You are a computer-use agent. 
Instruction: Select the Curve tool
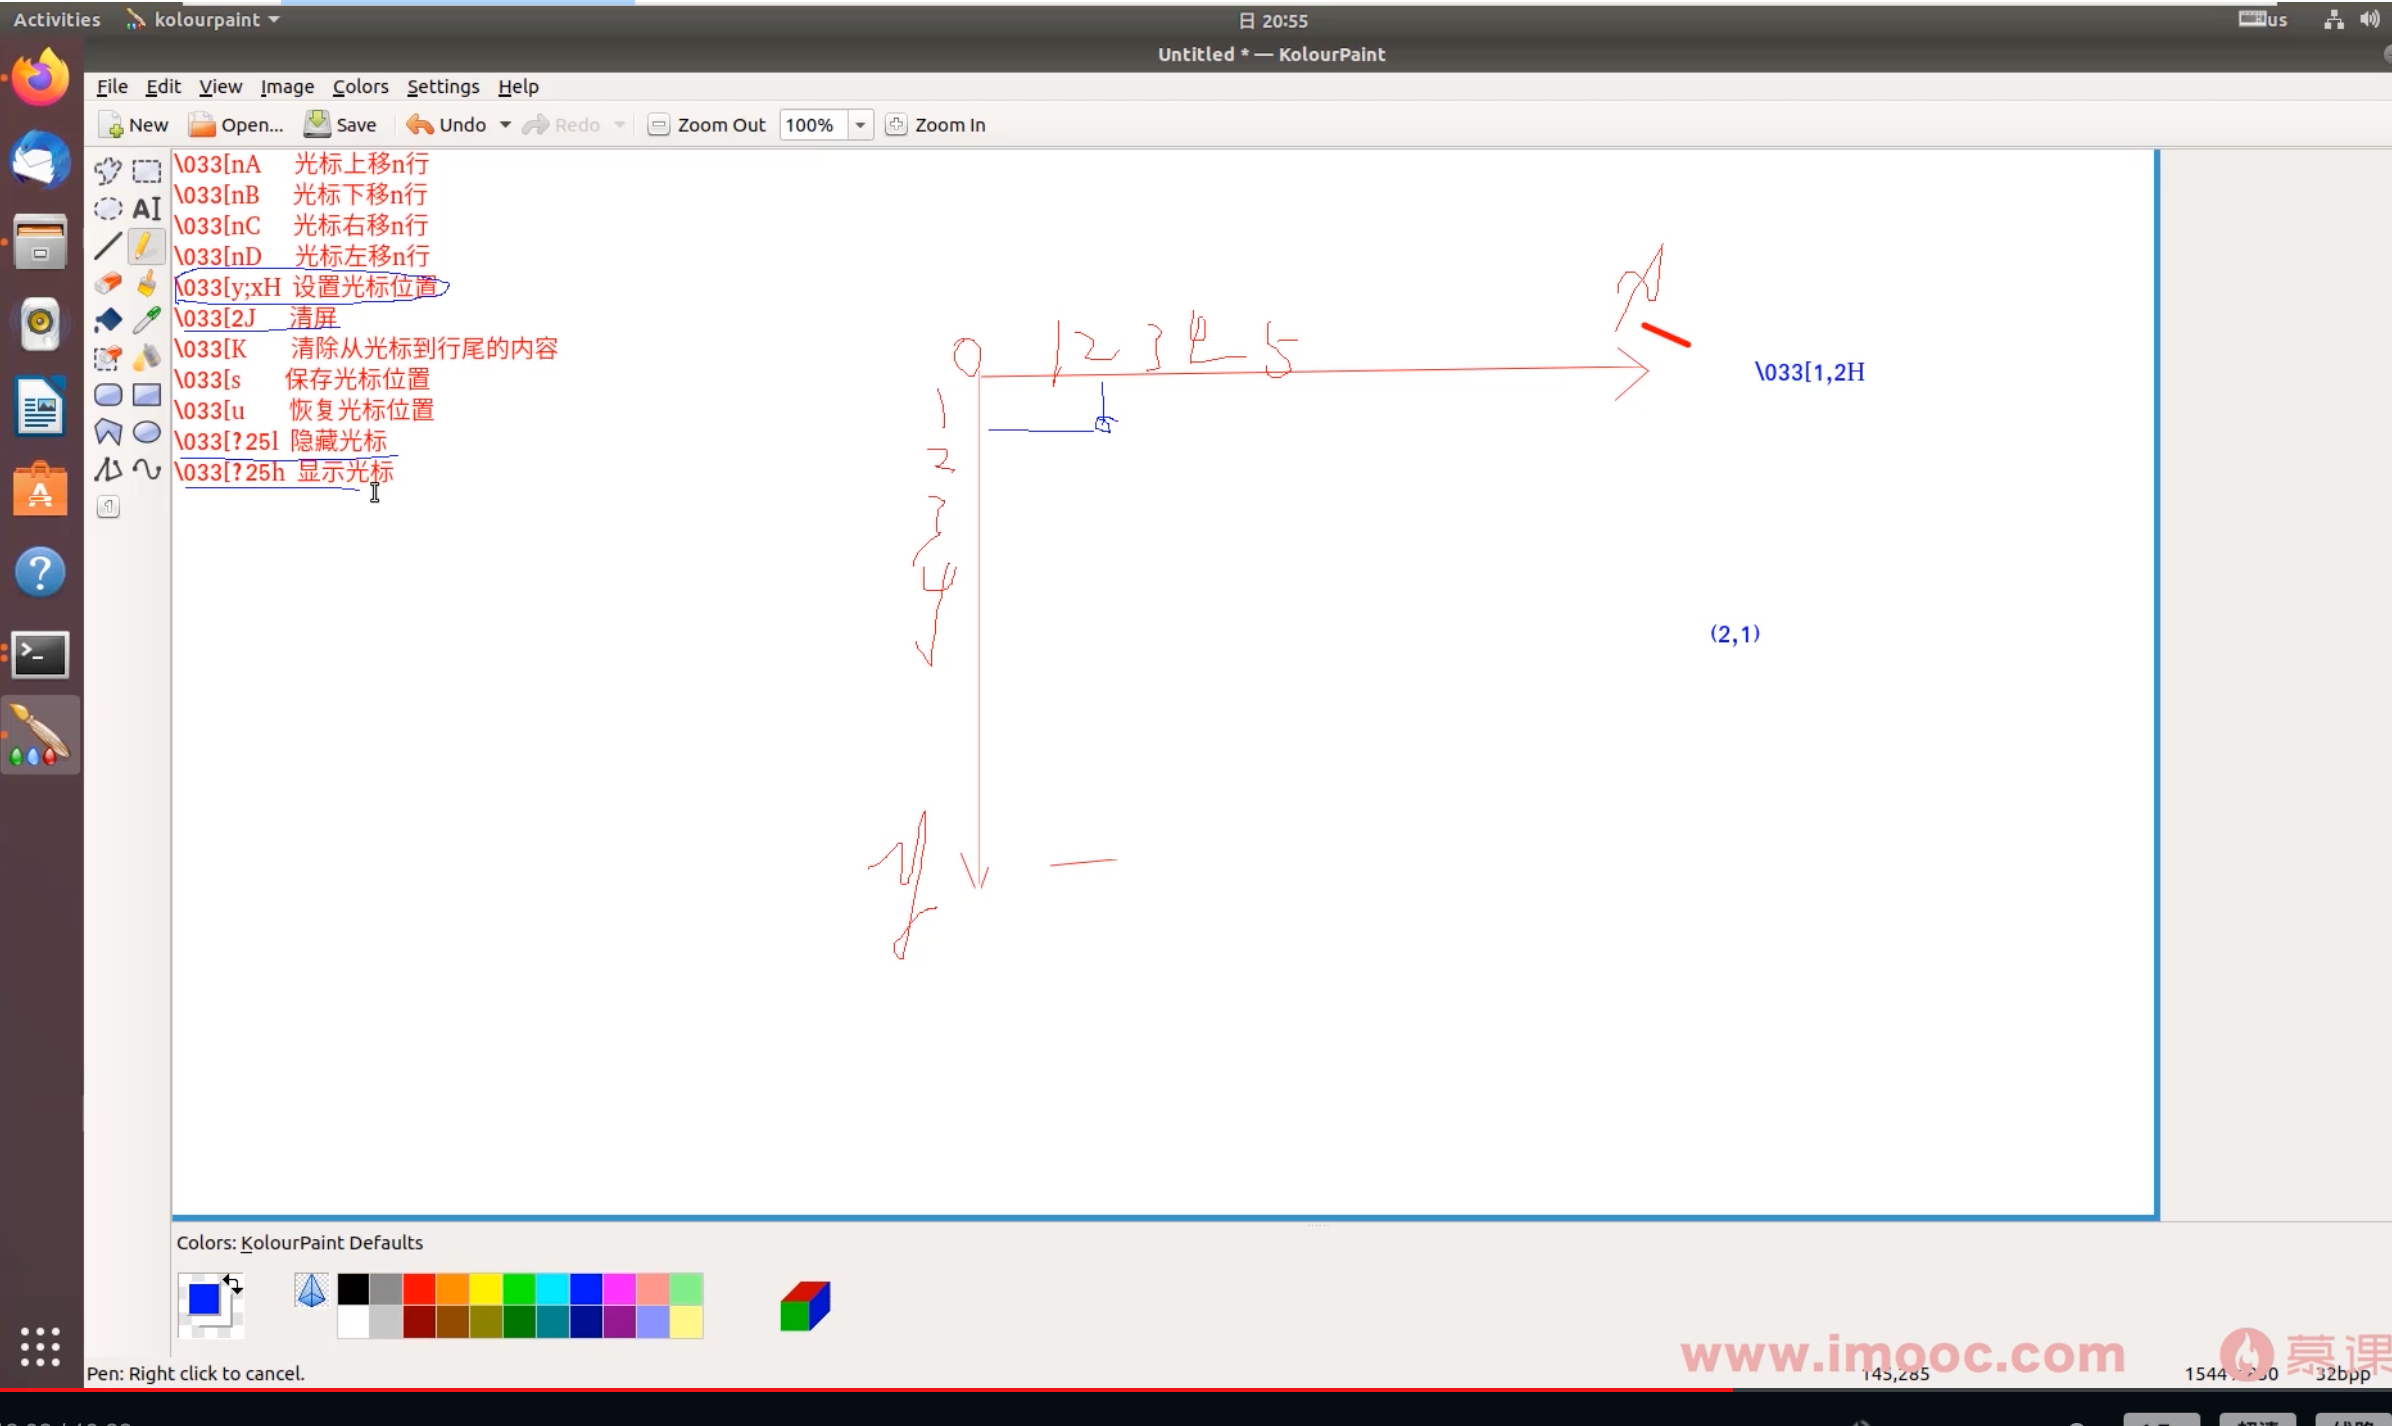[x=147, y=469]
